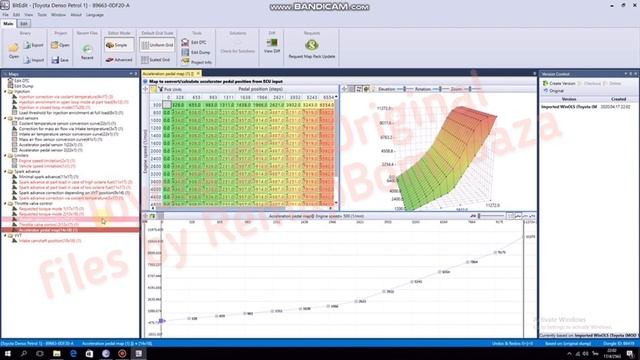Open the Tools menu
The image size is (640, 360).
pos(42,15)
